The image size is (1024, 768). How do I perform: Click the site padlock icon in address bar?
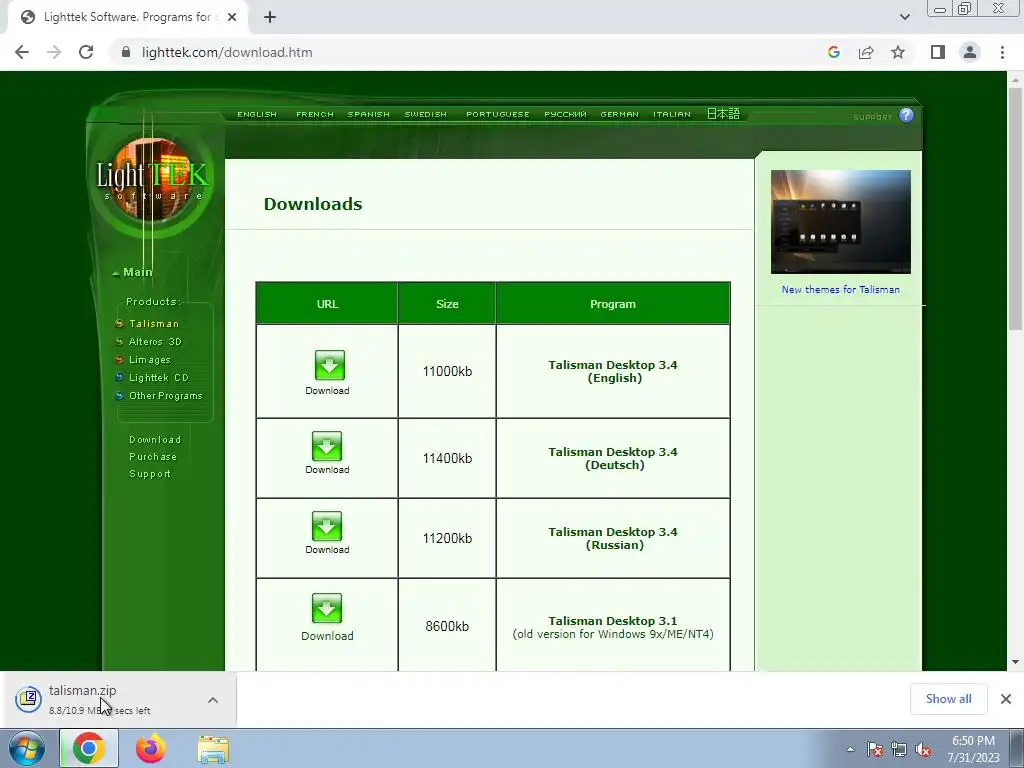tap(126, 52)
